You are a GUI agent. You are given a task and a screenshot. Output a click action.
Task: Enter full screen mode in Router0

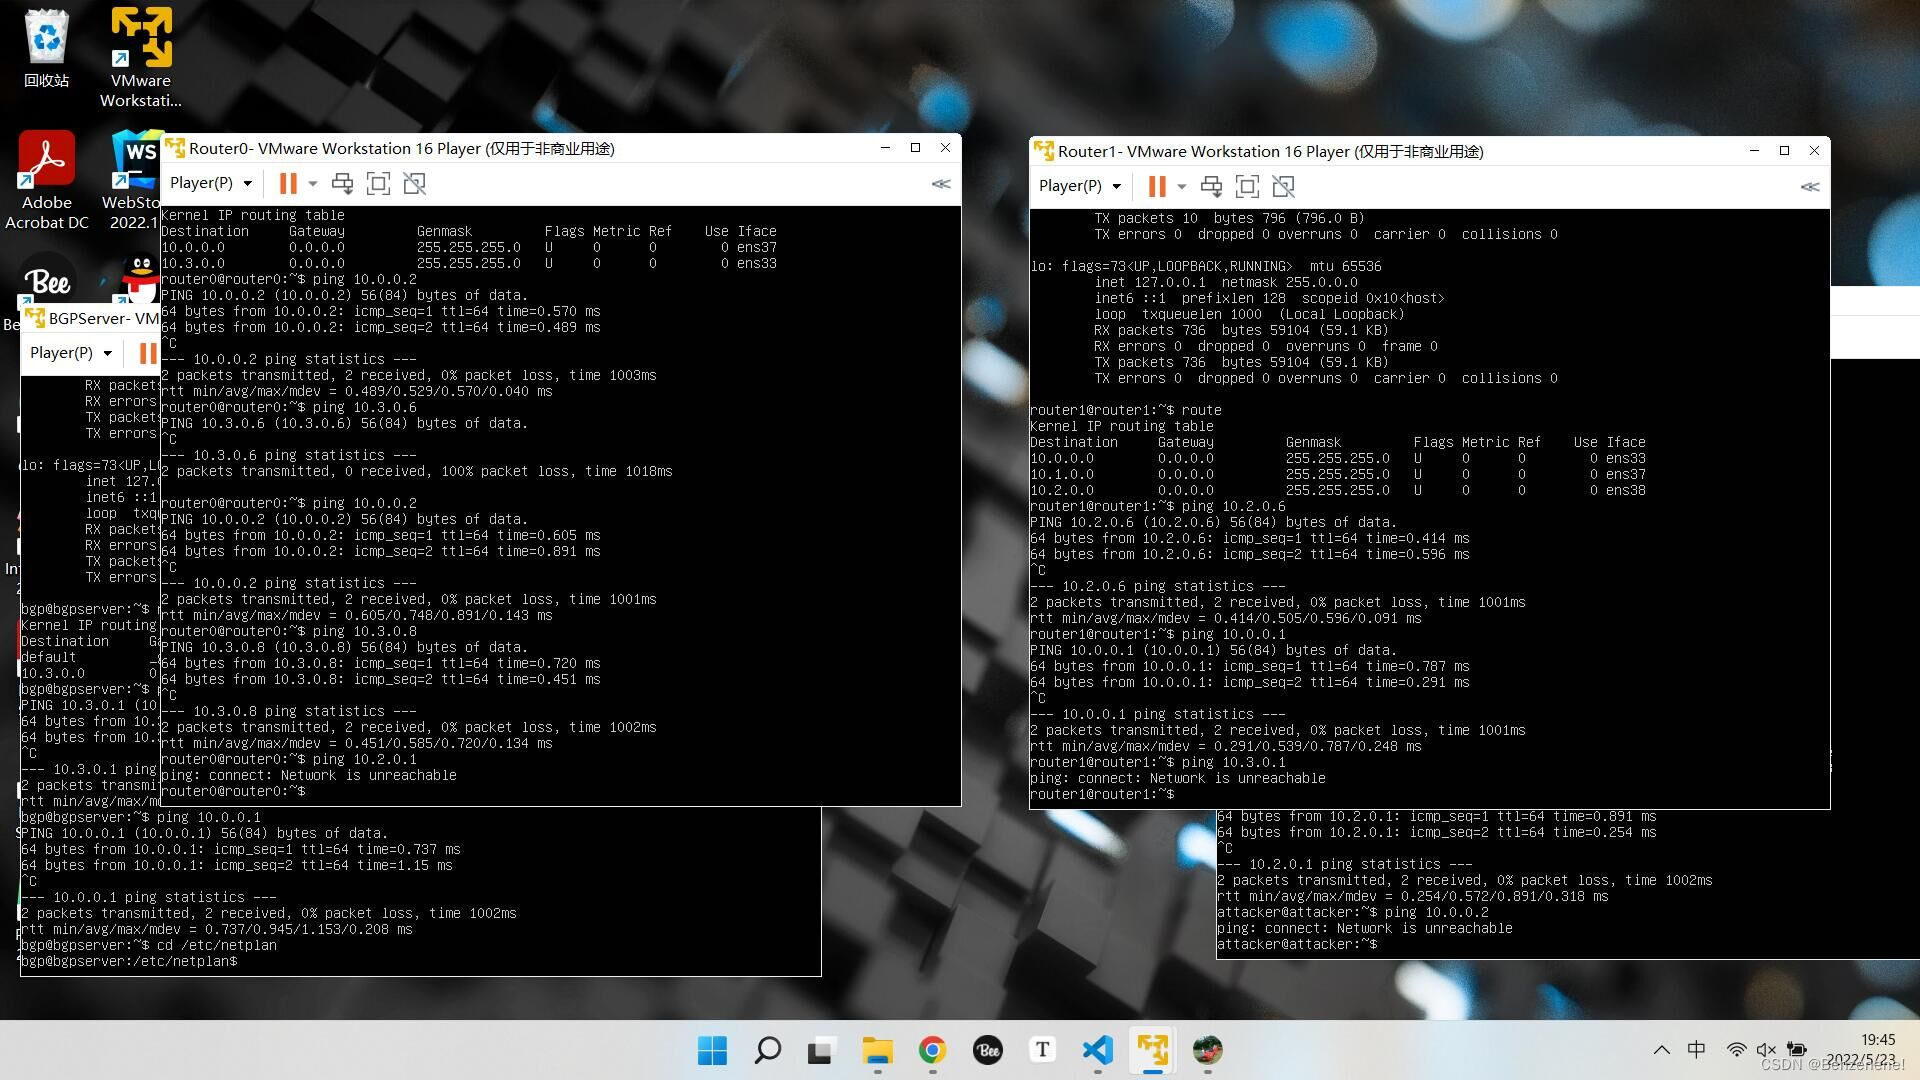378,183
